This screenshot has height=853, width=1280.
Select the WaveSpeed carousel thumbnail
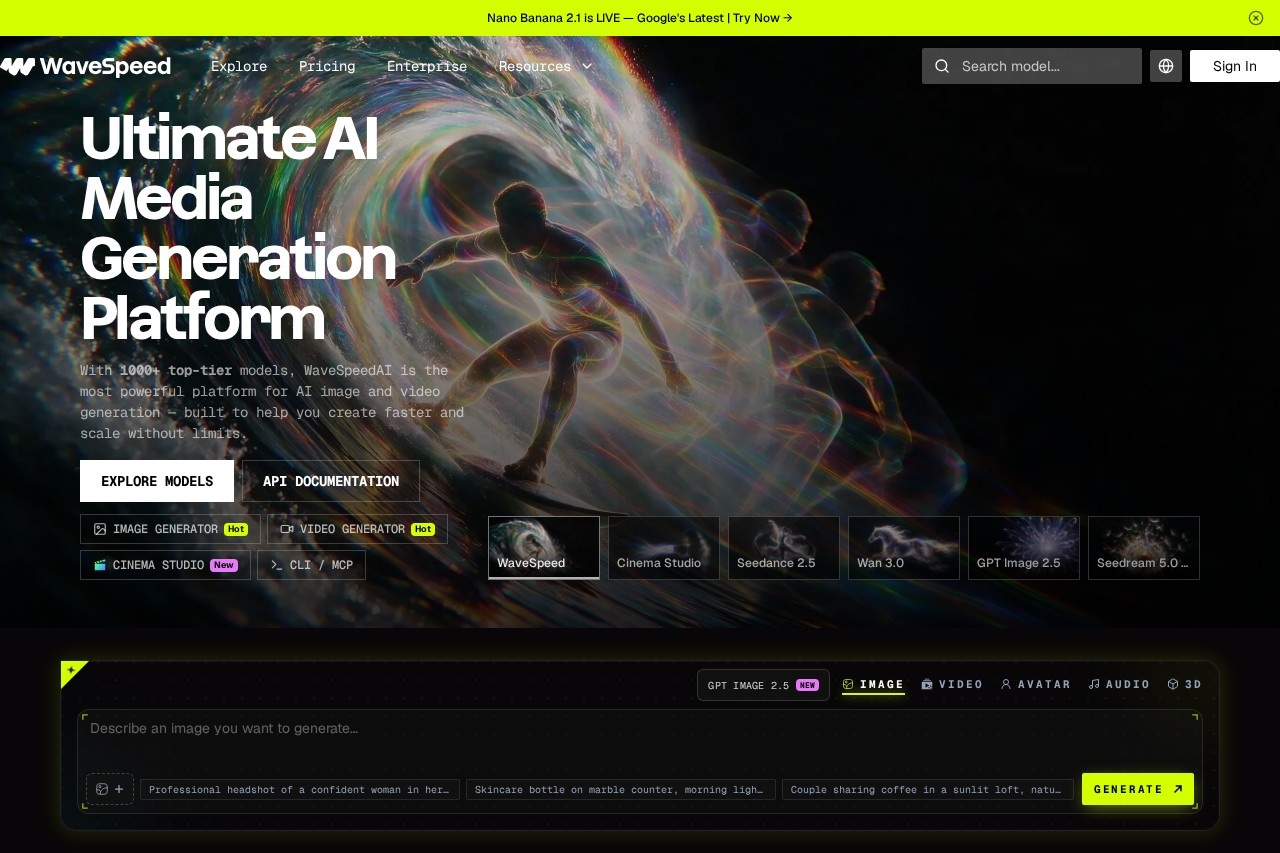pyautogui.click(x=544, y=548)
